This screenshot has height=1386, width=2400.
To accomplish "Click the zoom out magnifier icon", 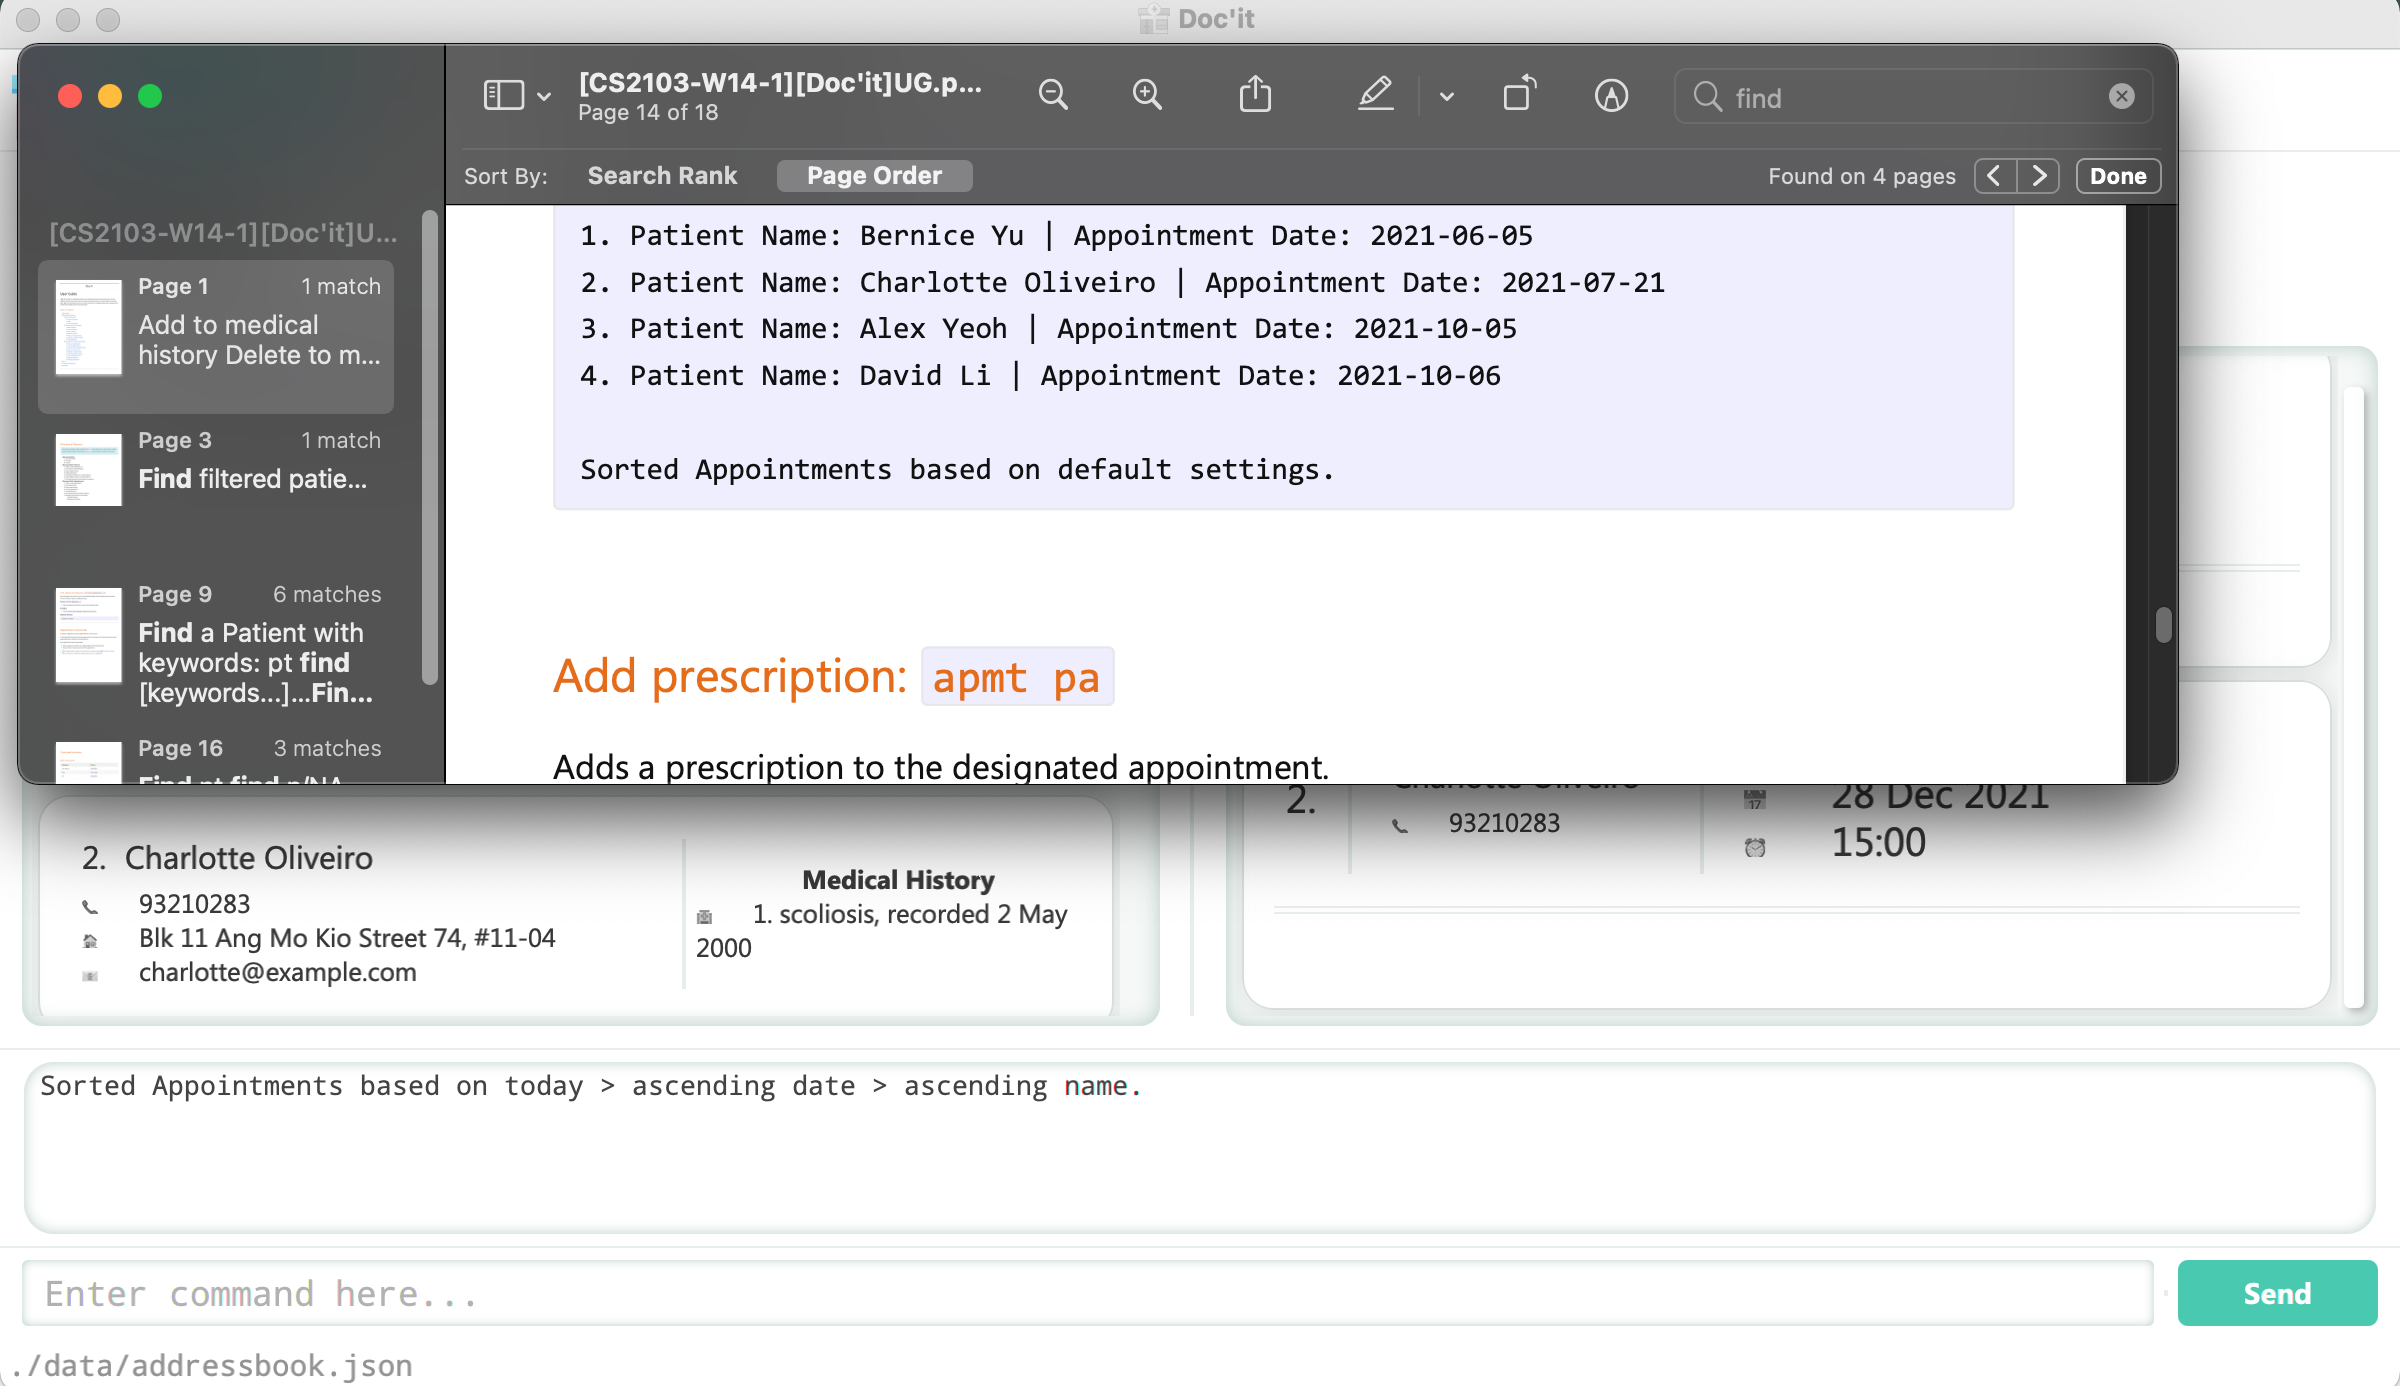I will pyautogui.click(x=1053, y=95).
